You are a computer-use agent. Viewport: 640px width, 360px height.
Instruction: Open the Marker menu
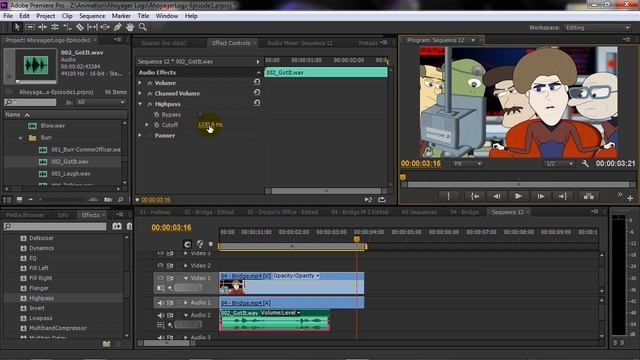click(121, 16)
